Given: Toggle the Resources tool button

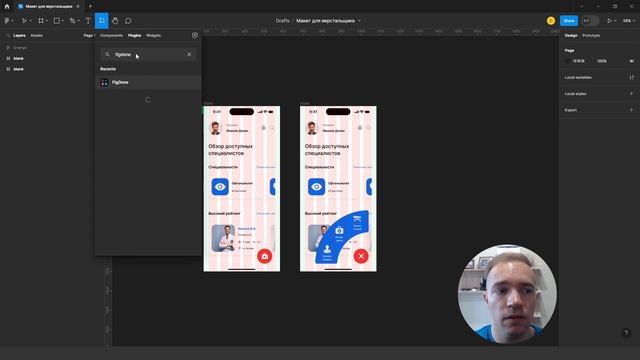Looking at the screenshot, I should (102, 20).
